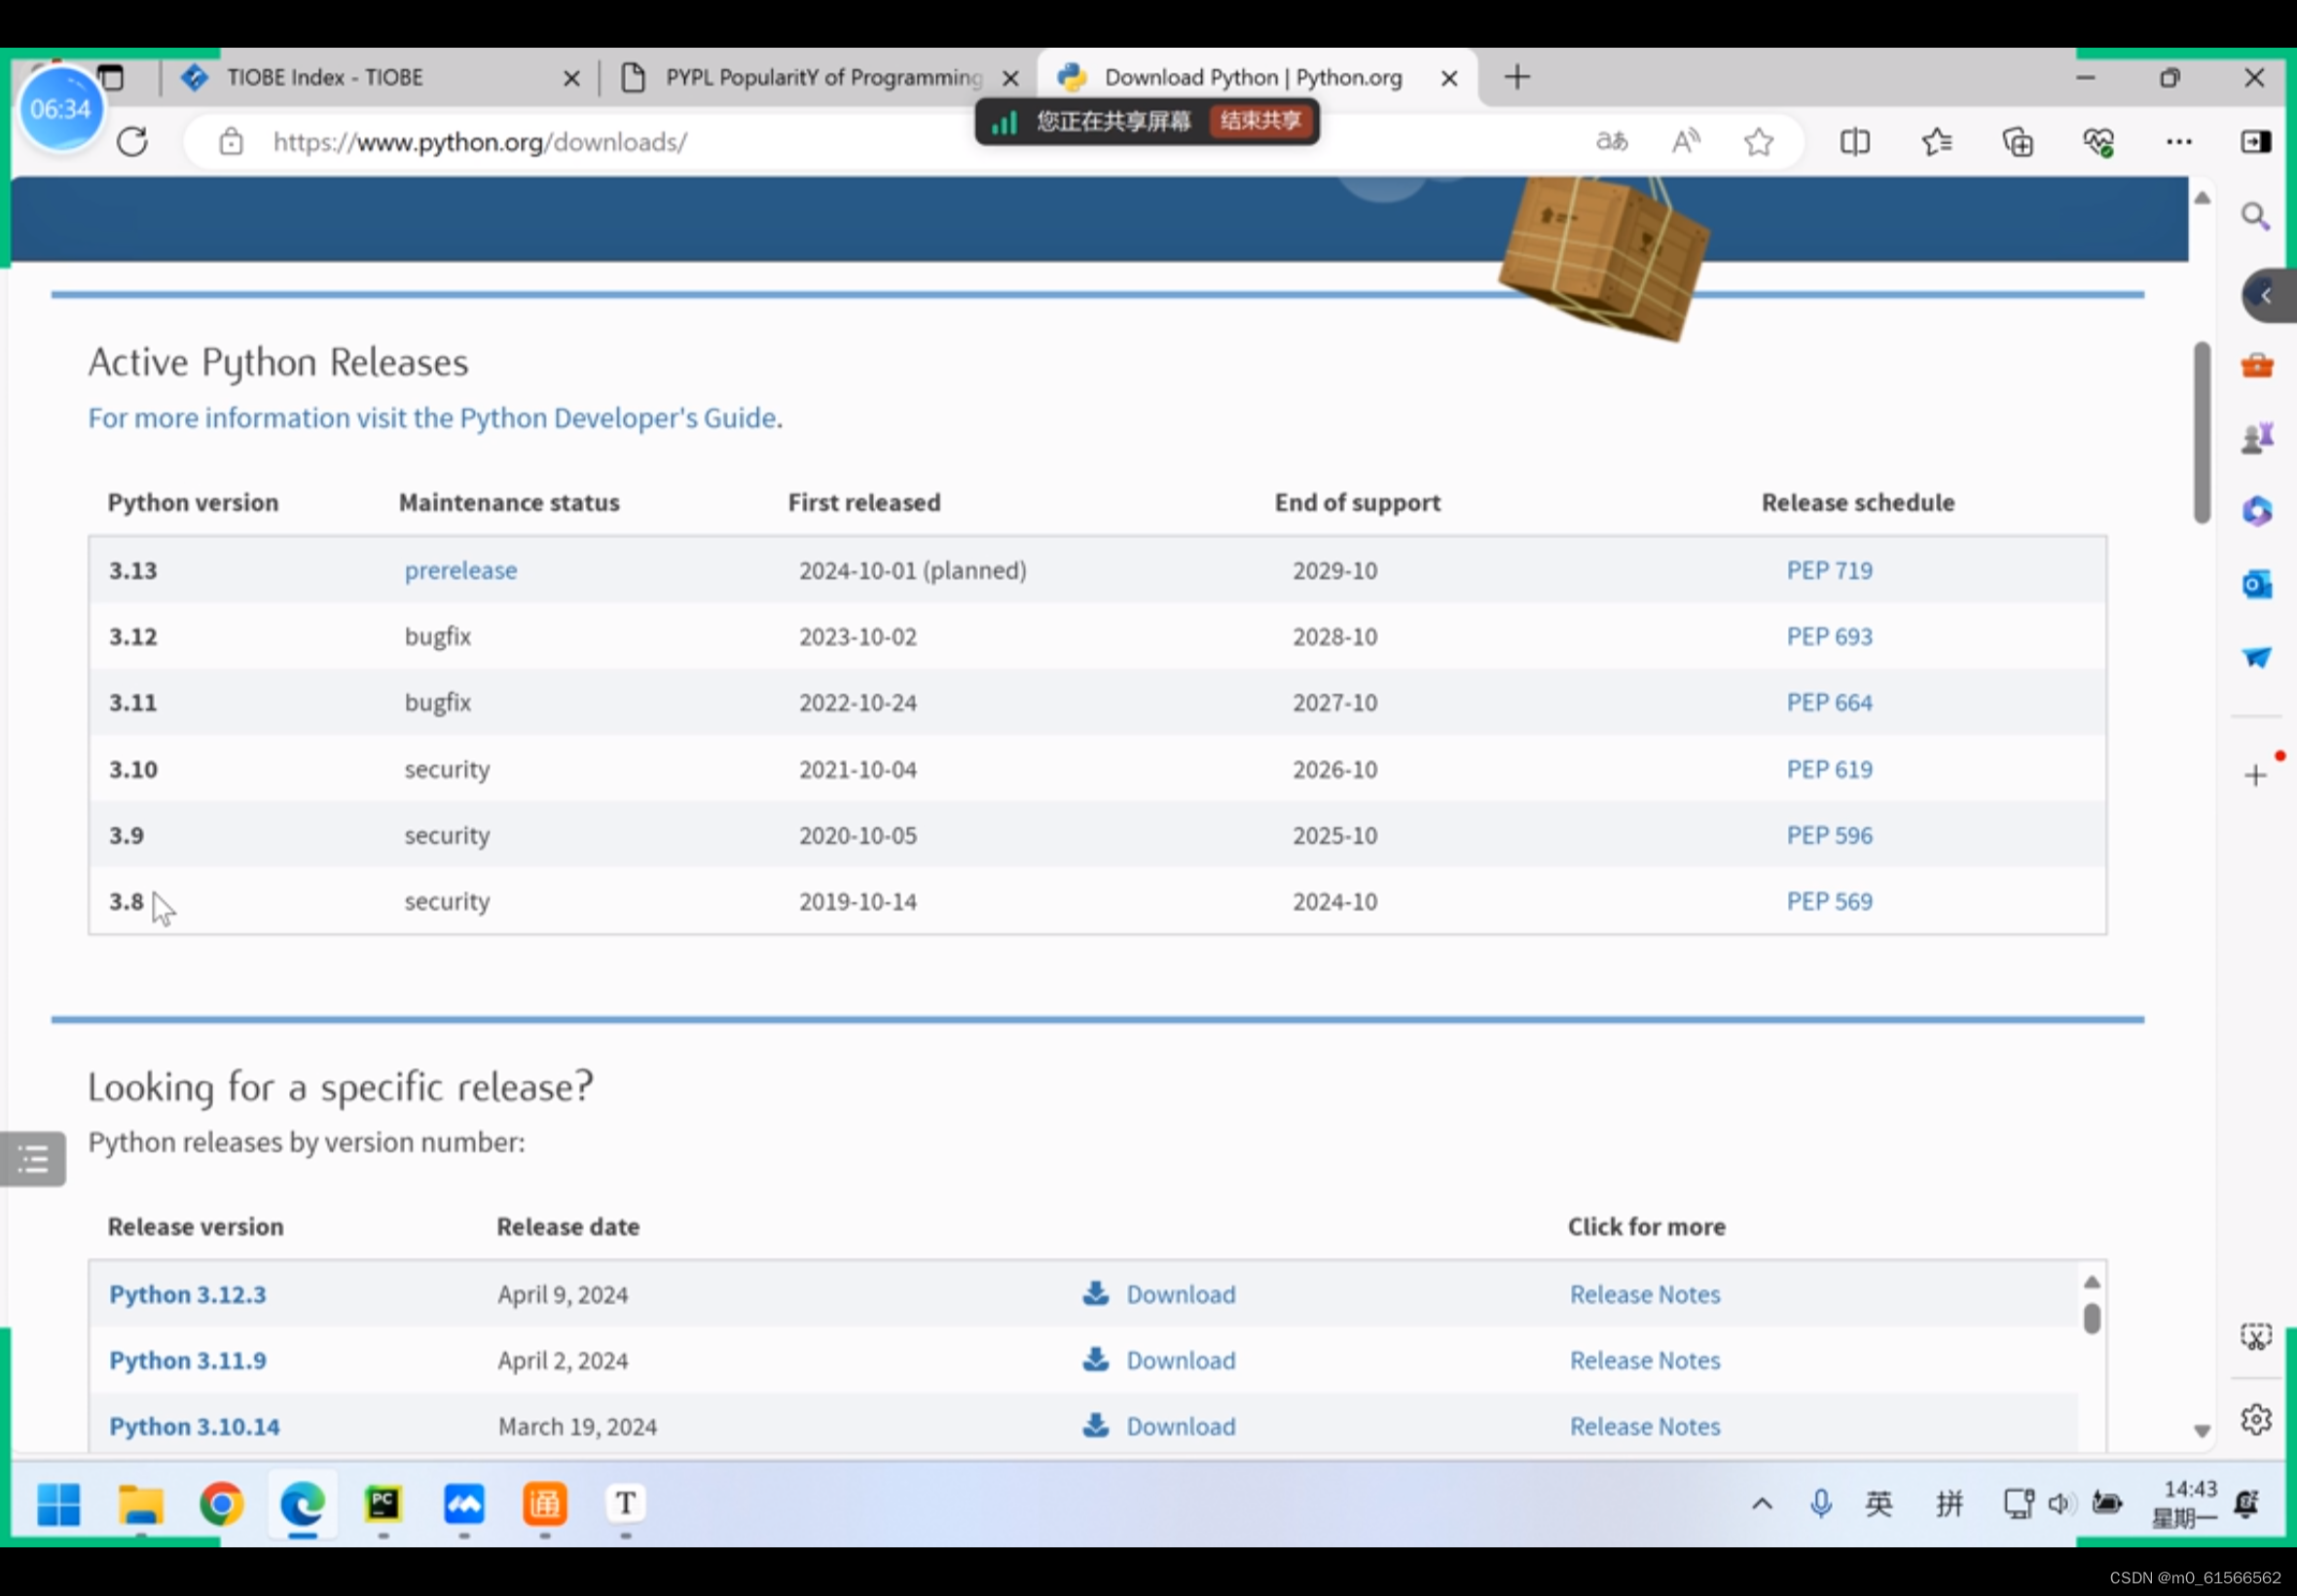This screenshot has height=1596, width=2297.
Task: Open the Python 3.12.3 release link
Action: click(x=188, y=1294)
